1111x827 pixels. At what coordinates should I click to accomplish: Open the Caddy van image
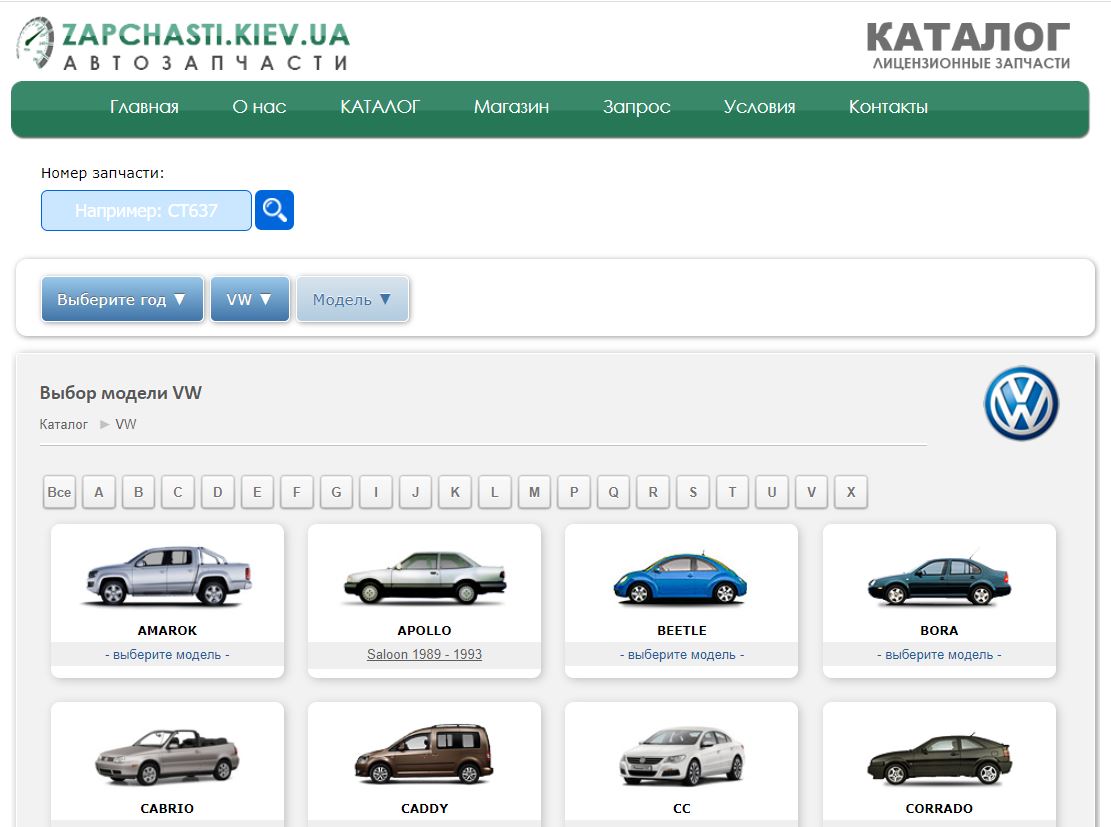pyautogui.click(x=424, y=753)
